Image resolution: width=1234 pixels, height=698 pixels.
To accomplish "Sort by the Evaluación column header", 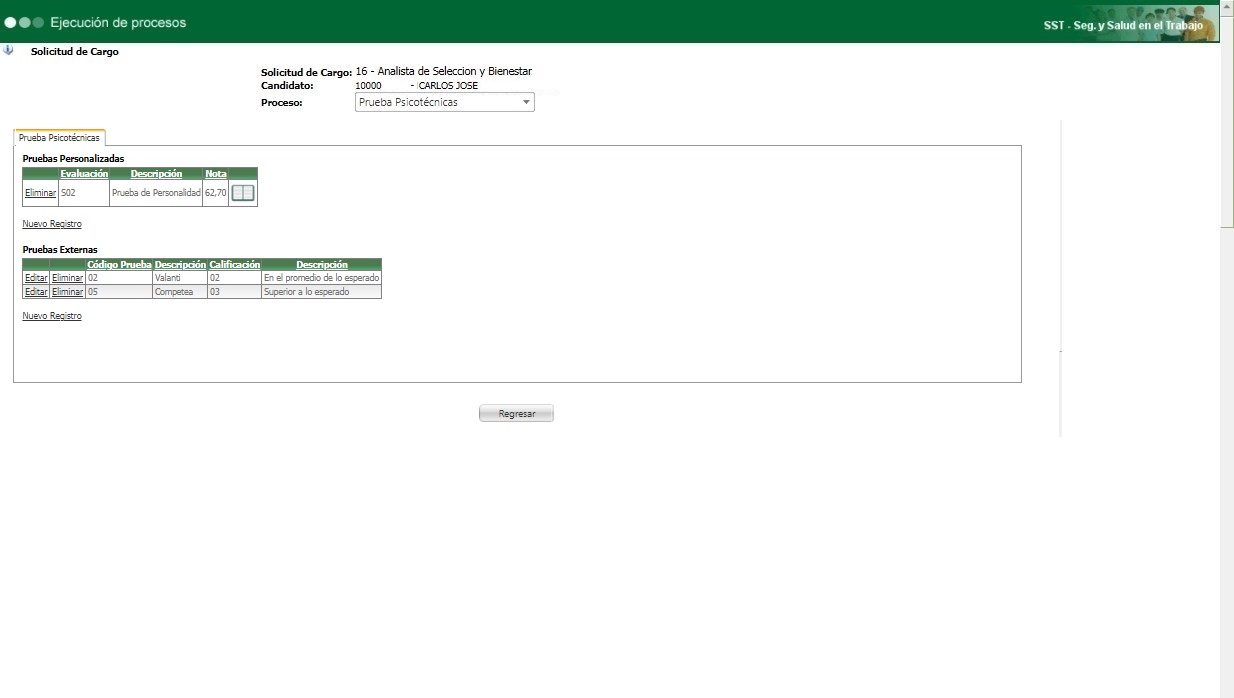I will point(84,174).
